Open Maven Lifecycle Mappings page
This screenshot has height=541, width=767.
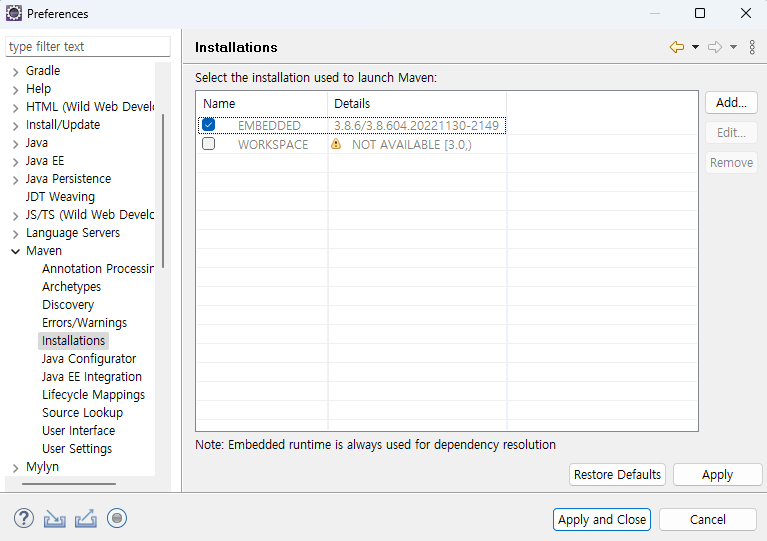pyautogui.click(x=93, y=395)
